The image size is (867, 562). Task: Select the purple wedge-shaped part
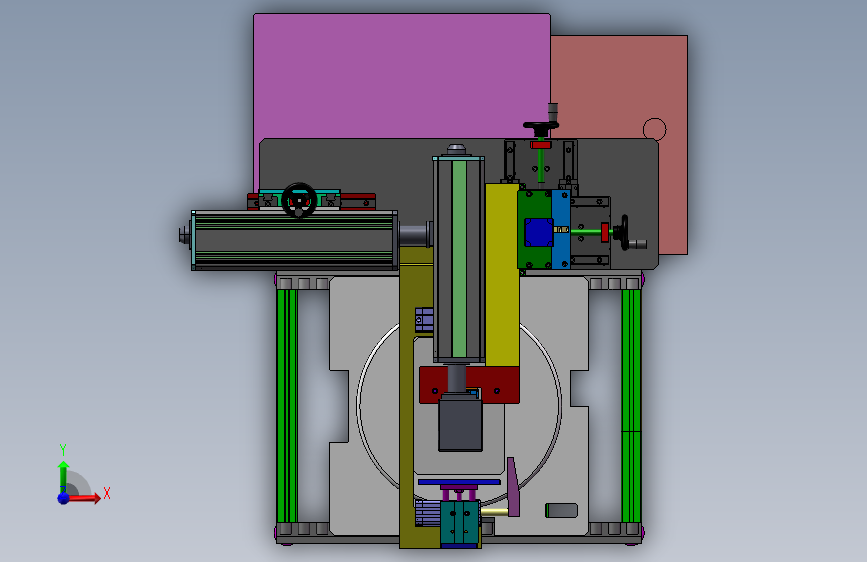pyautogui.click(x=513, y=487)
